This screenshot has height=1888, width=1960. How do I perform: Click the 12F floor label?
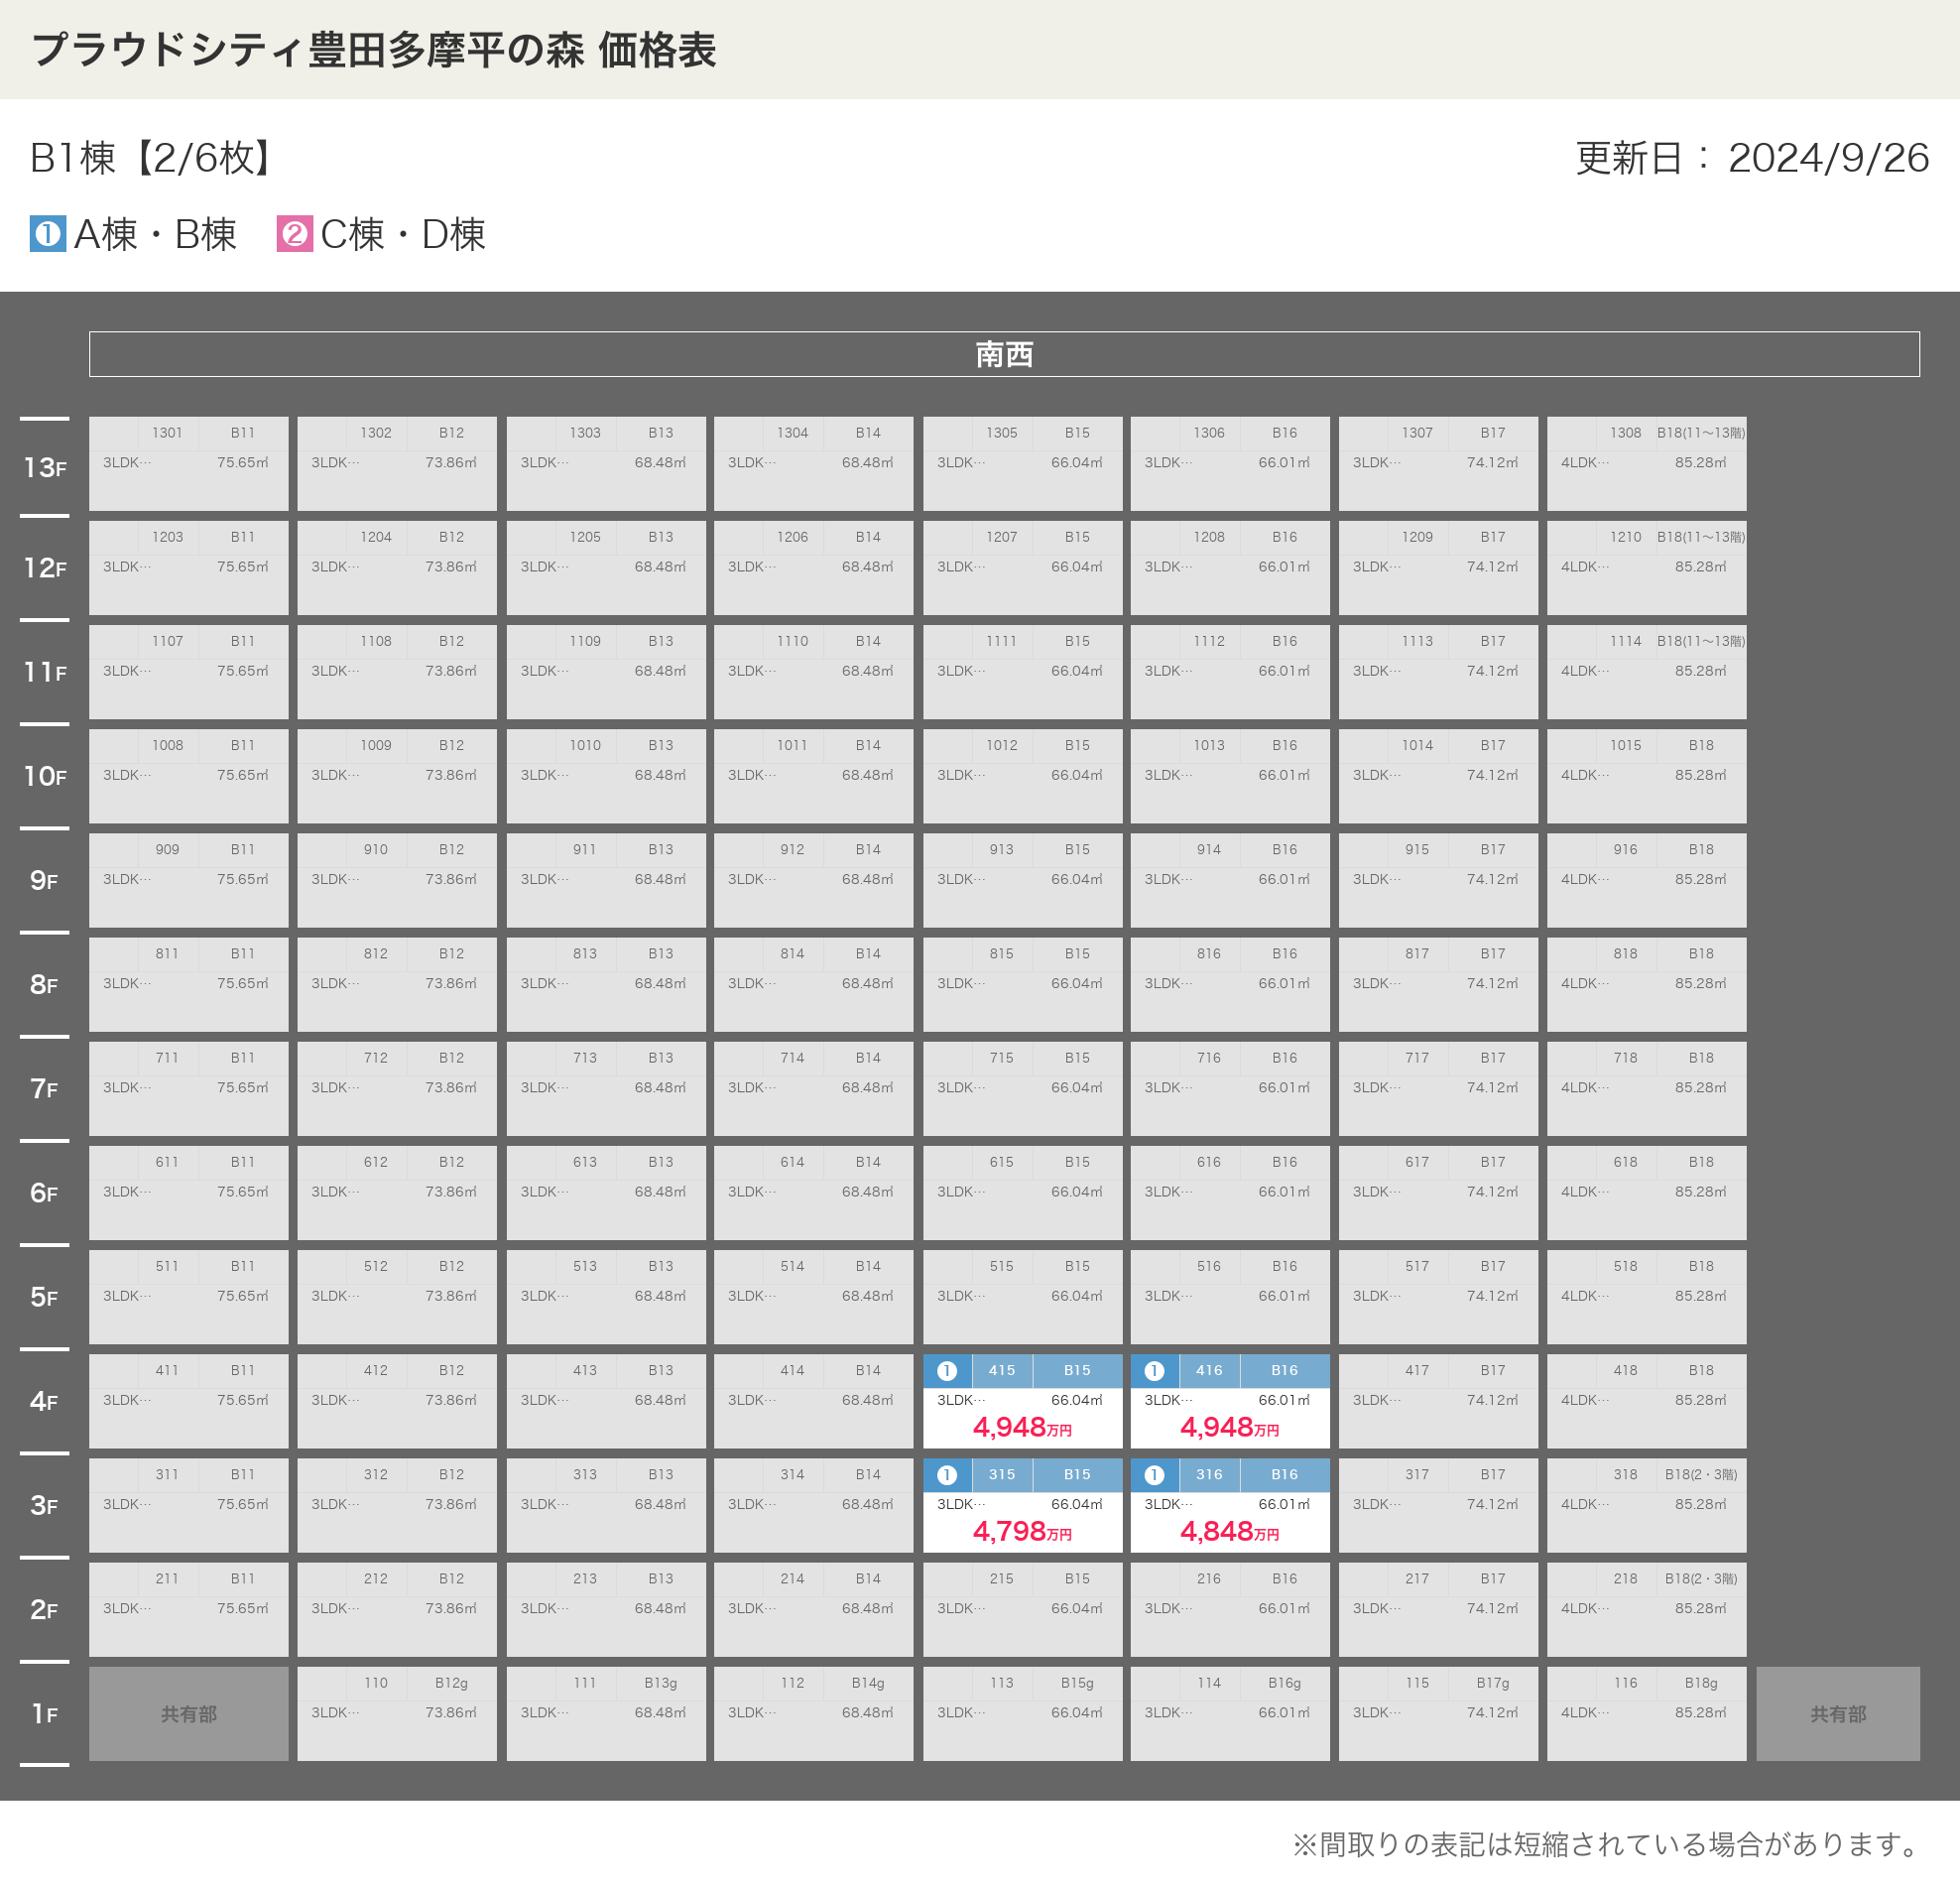(x=45, y=568)
